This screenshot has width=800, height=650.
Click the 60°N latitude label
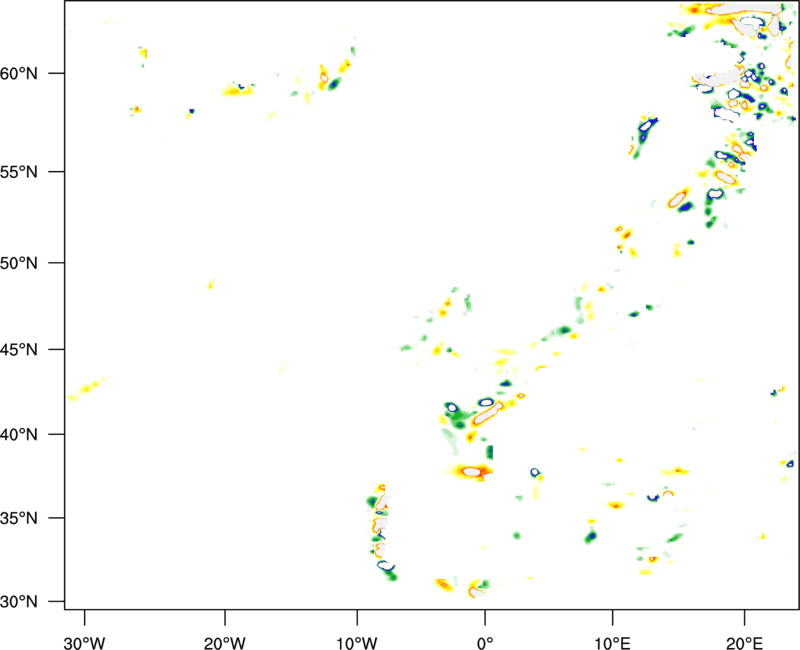pos(19,74)
